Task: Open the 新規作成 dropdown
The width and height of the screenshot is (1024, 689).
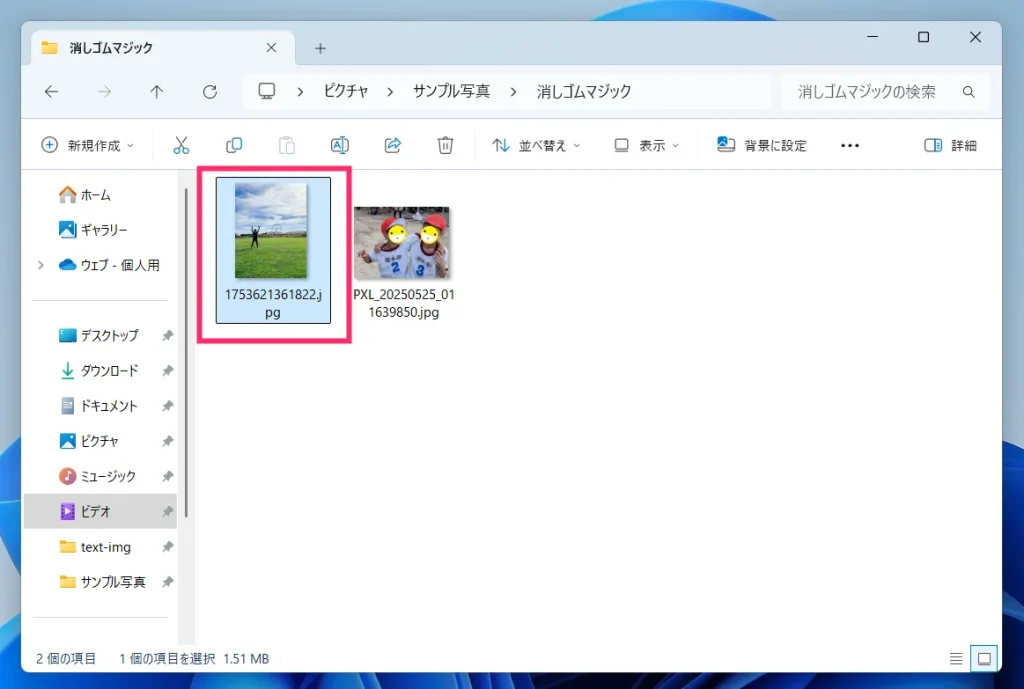Action: [x=88, y=145]
